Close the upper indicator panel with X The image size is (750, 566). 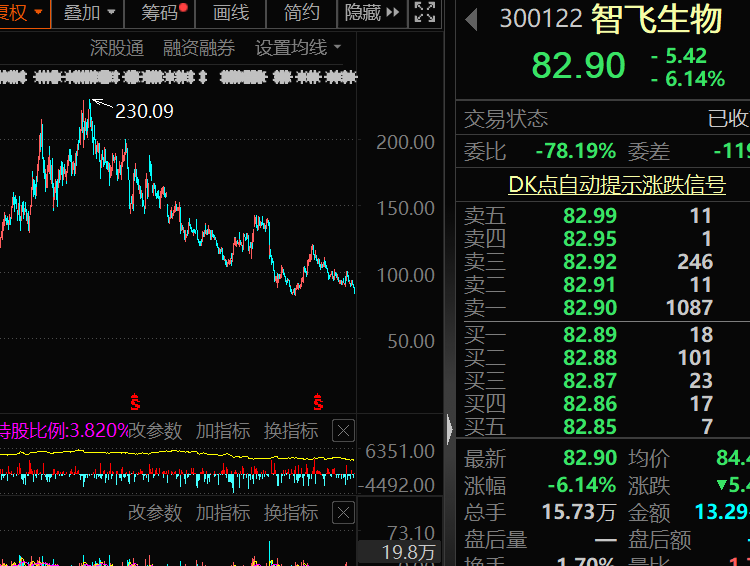343,431
